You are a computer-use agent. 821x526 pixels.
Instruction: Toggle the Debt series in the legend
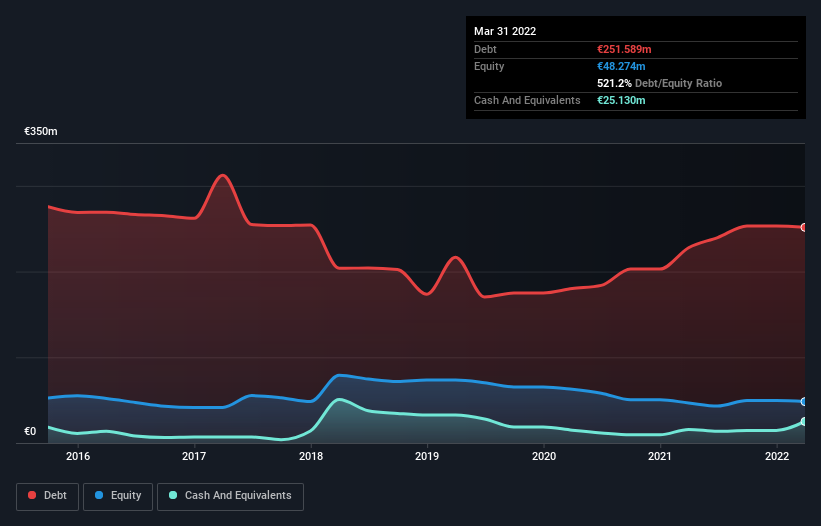pos(47,496)
